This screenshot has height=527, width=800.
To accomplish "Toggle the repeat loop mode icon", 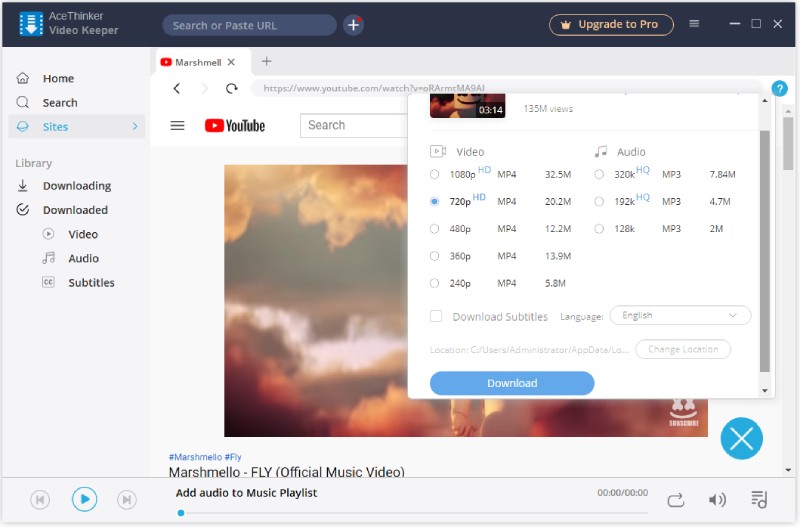I will click(676, 500).
